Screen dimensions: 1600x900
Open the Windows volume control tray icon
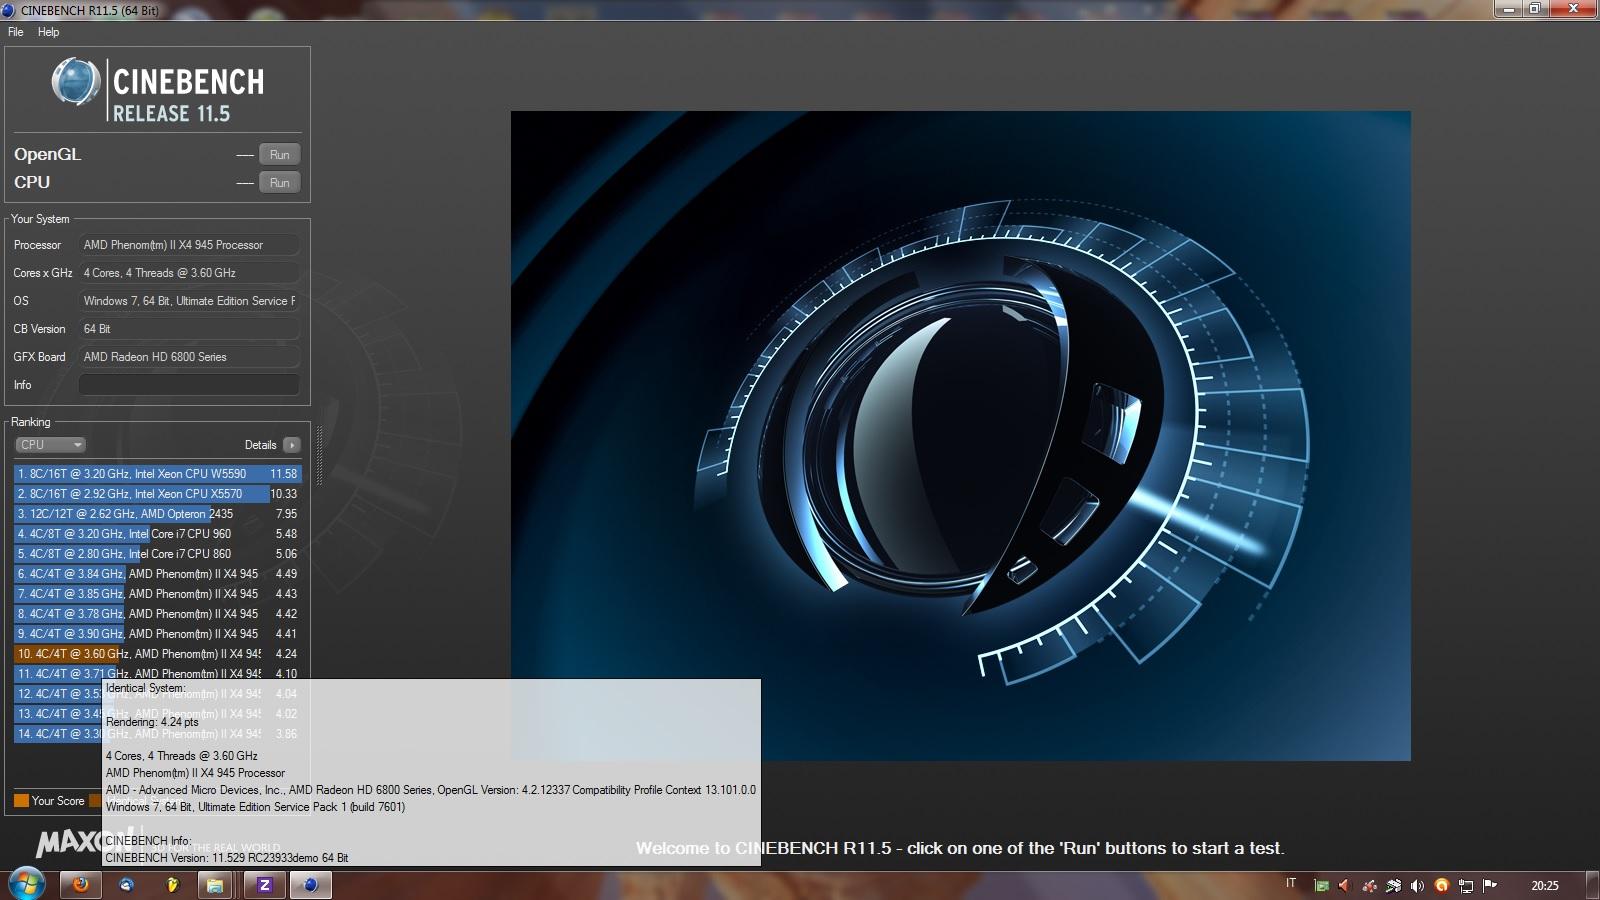tap(1417, 885)
